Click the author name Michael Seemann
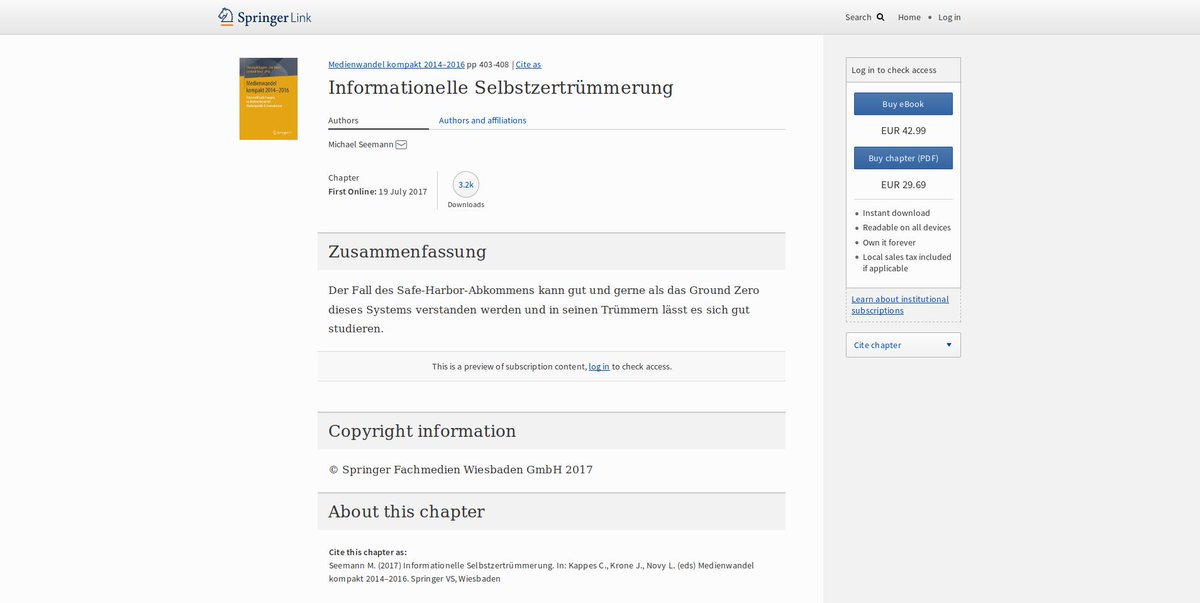Viewport: 1200px width, 603px height. 360,145
